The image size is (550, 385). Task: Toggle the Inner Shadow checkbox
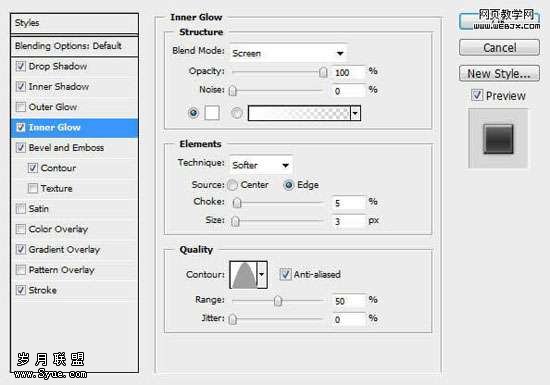tap(21, 86)
